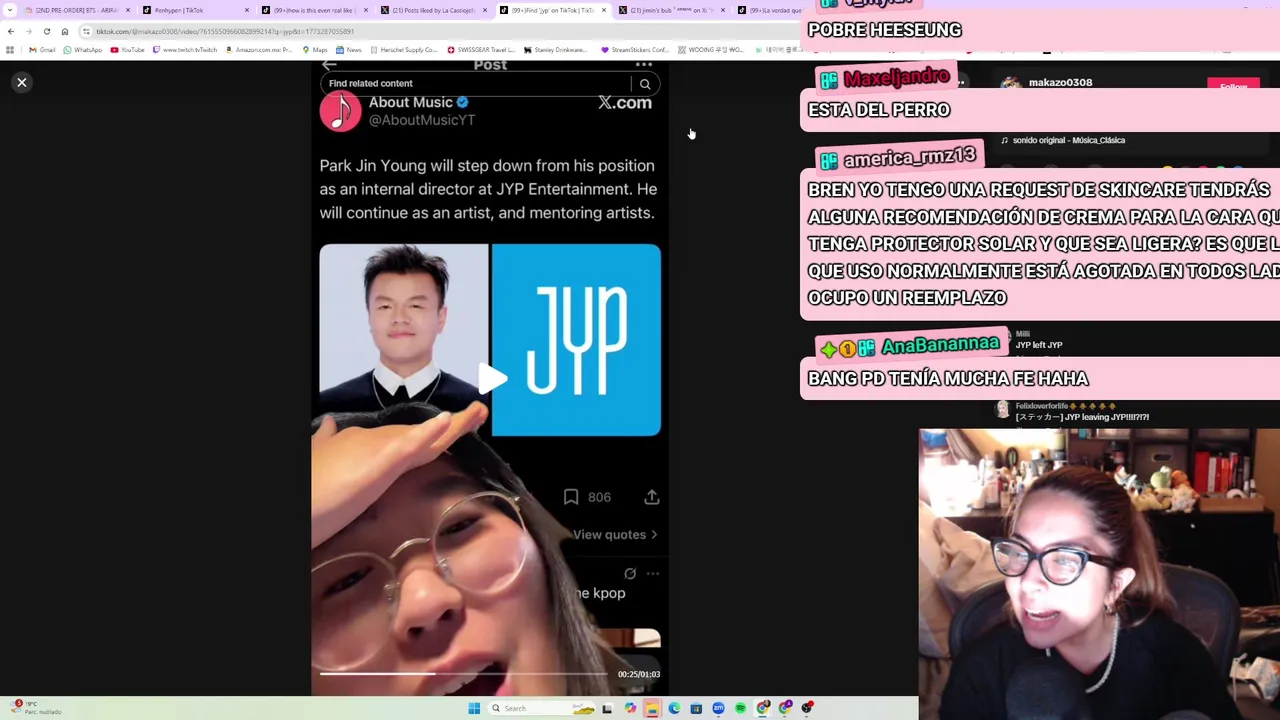Follow makazo0308
Image resolution: width=1280 pixels, height=720 pixels.
click(x=1233, y=87)
